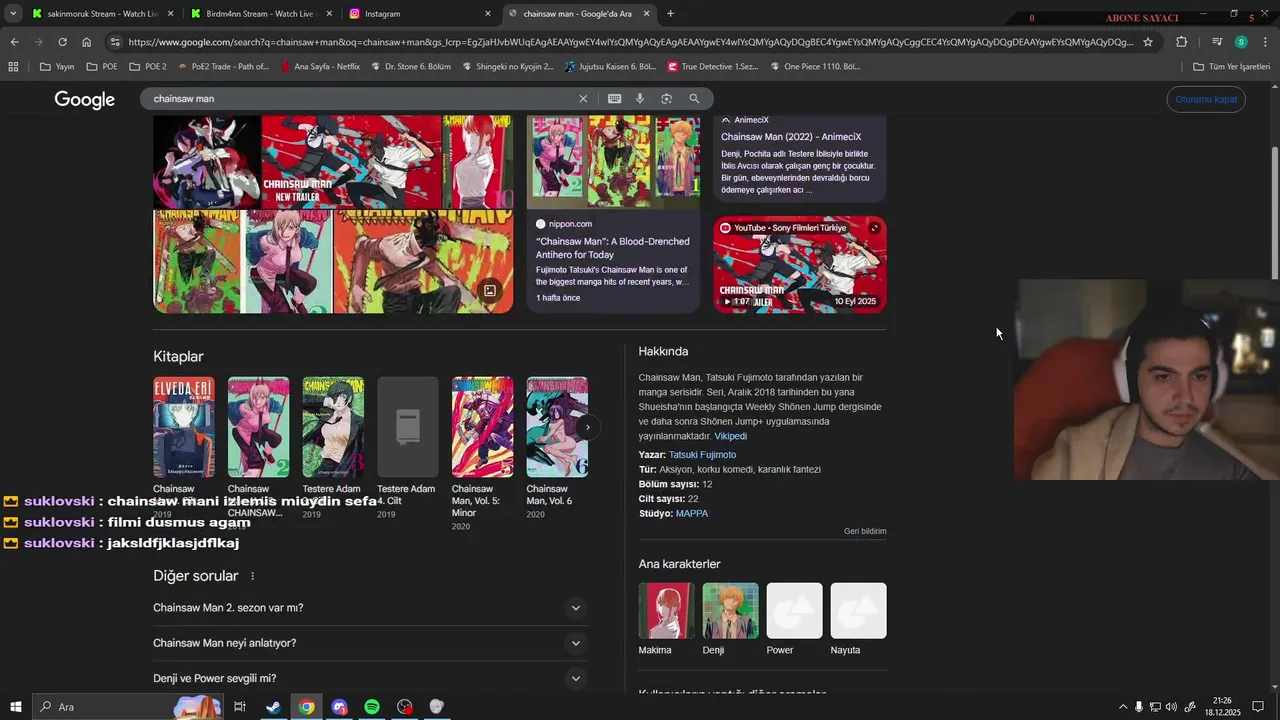
Task: Go to the Google logo homepage
Action: click(85, 100)
